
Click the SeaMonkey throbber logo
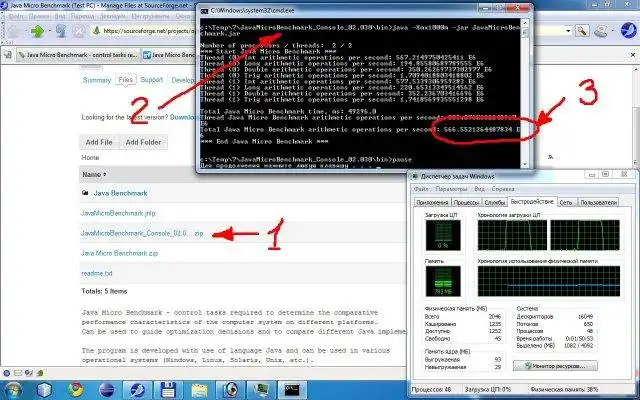pos(628,31)
